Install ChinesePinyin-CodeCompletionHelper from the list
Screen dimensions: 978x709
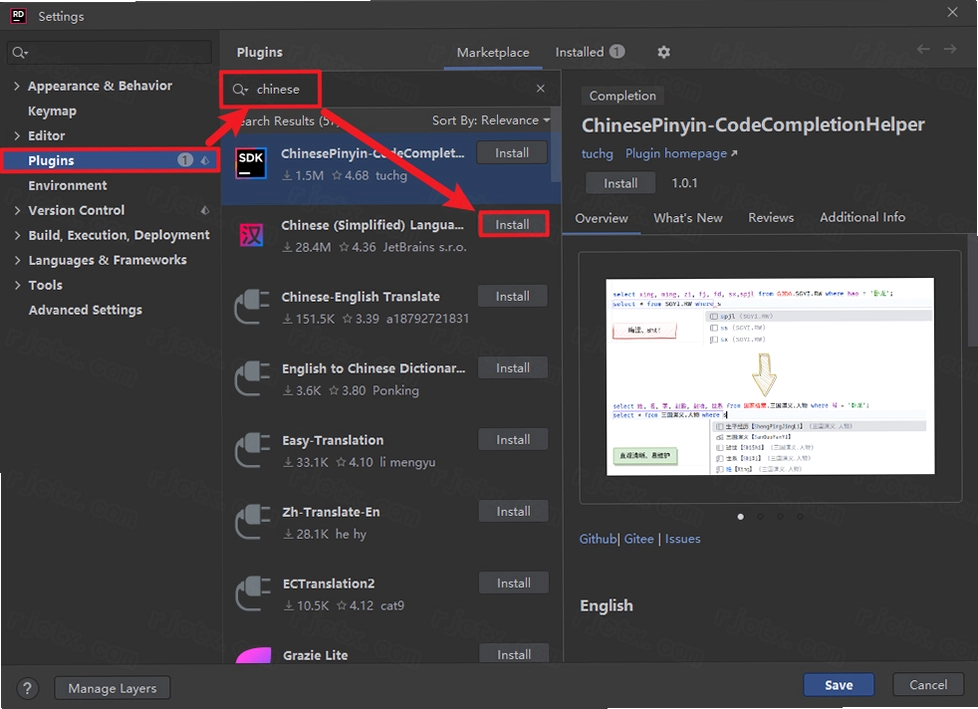[512, 153]
